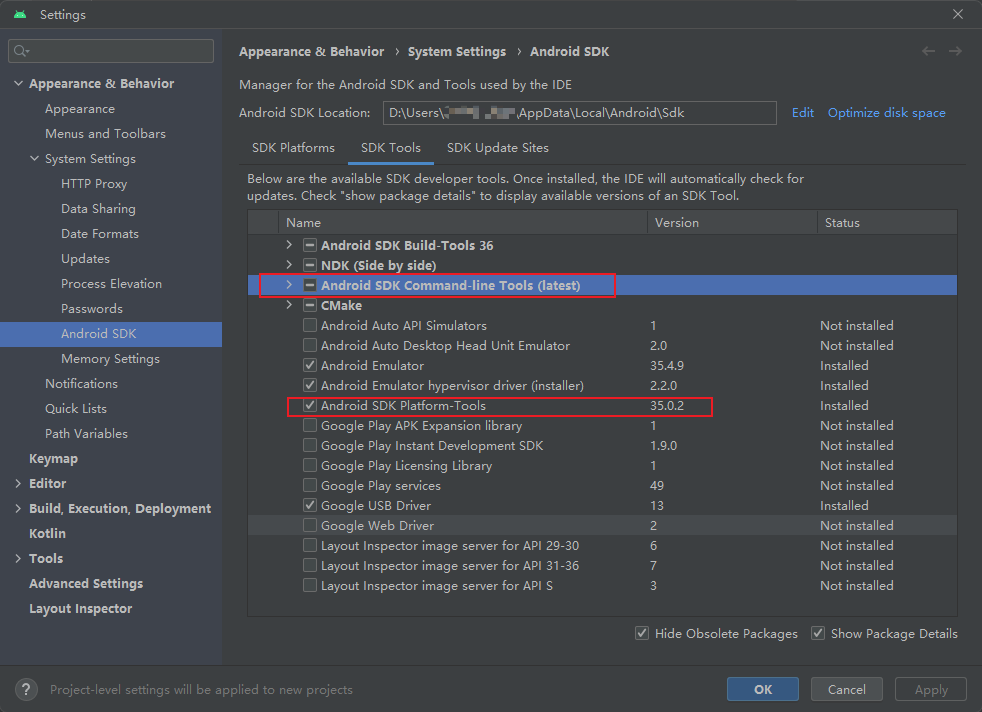Expand the CMake row

289,305
